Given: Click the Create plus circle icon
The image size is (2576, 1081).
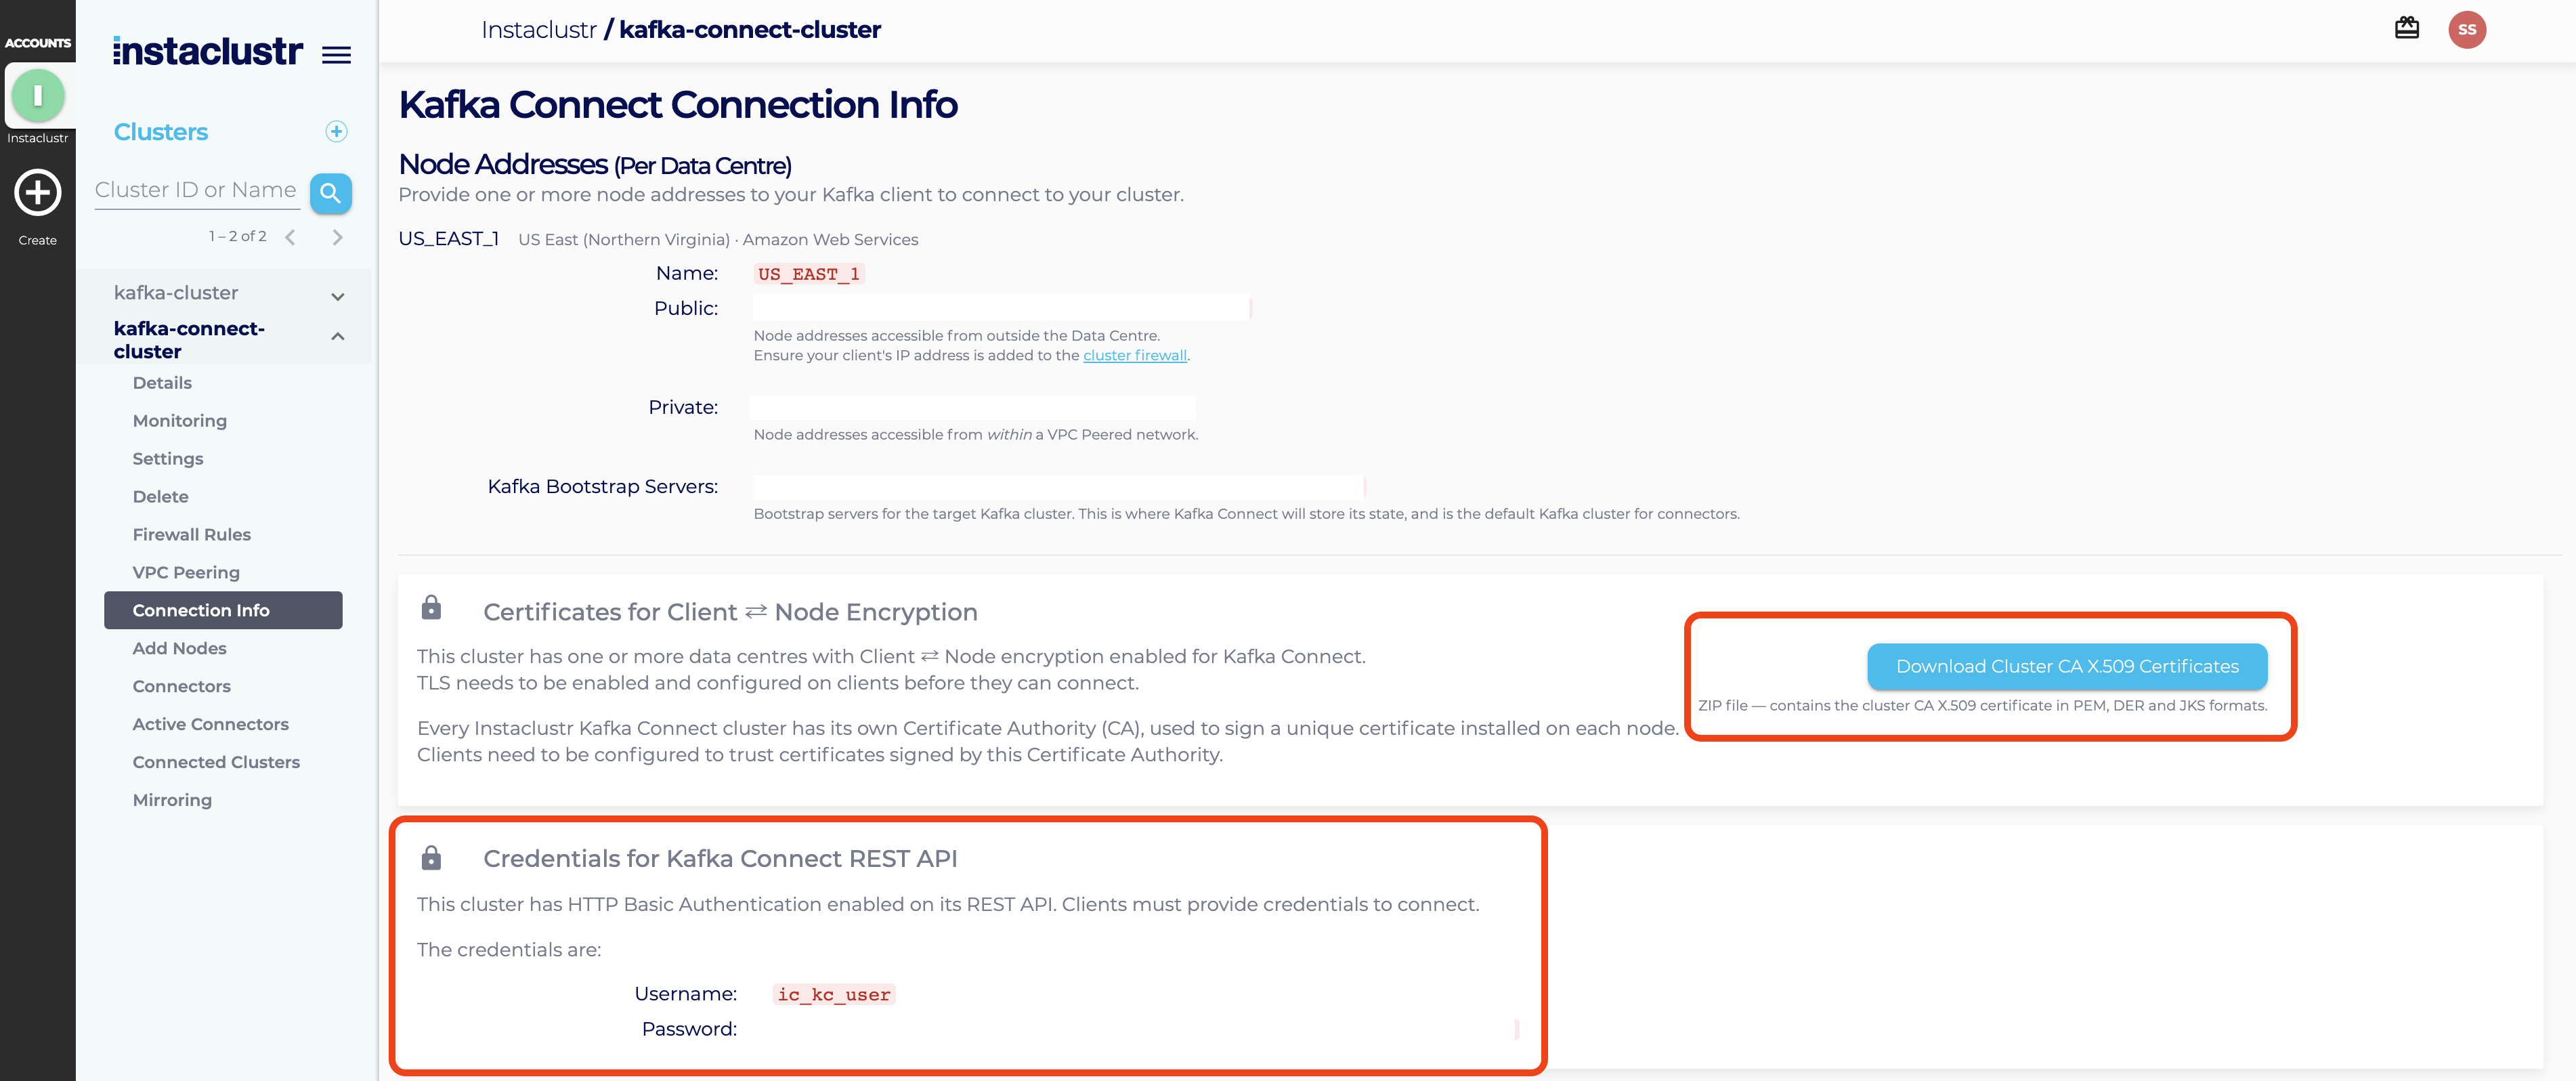Looking at the screenshot, I should point(37,192).
